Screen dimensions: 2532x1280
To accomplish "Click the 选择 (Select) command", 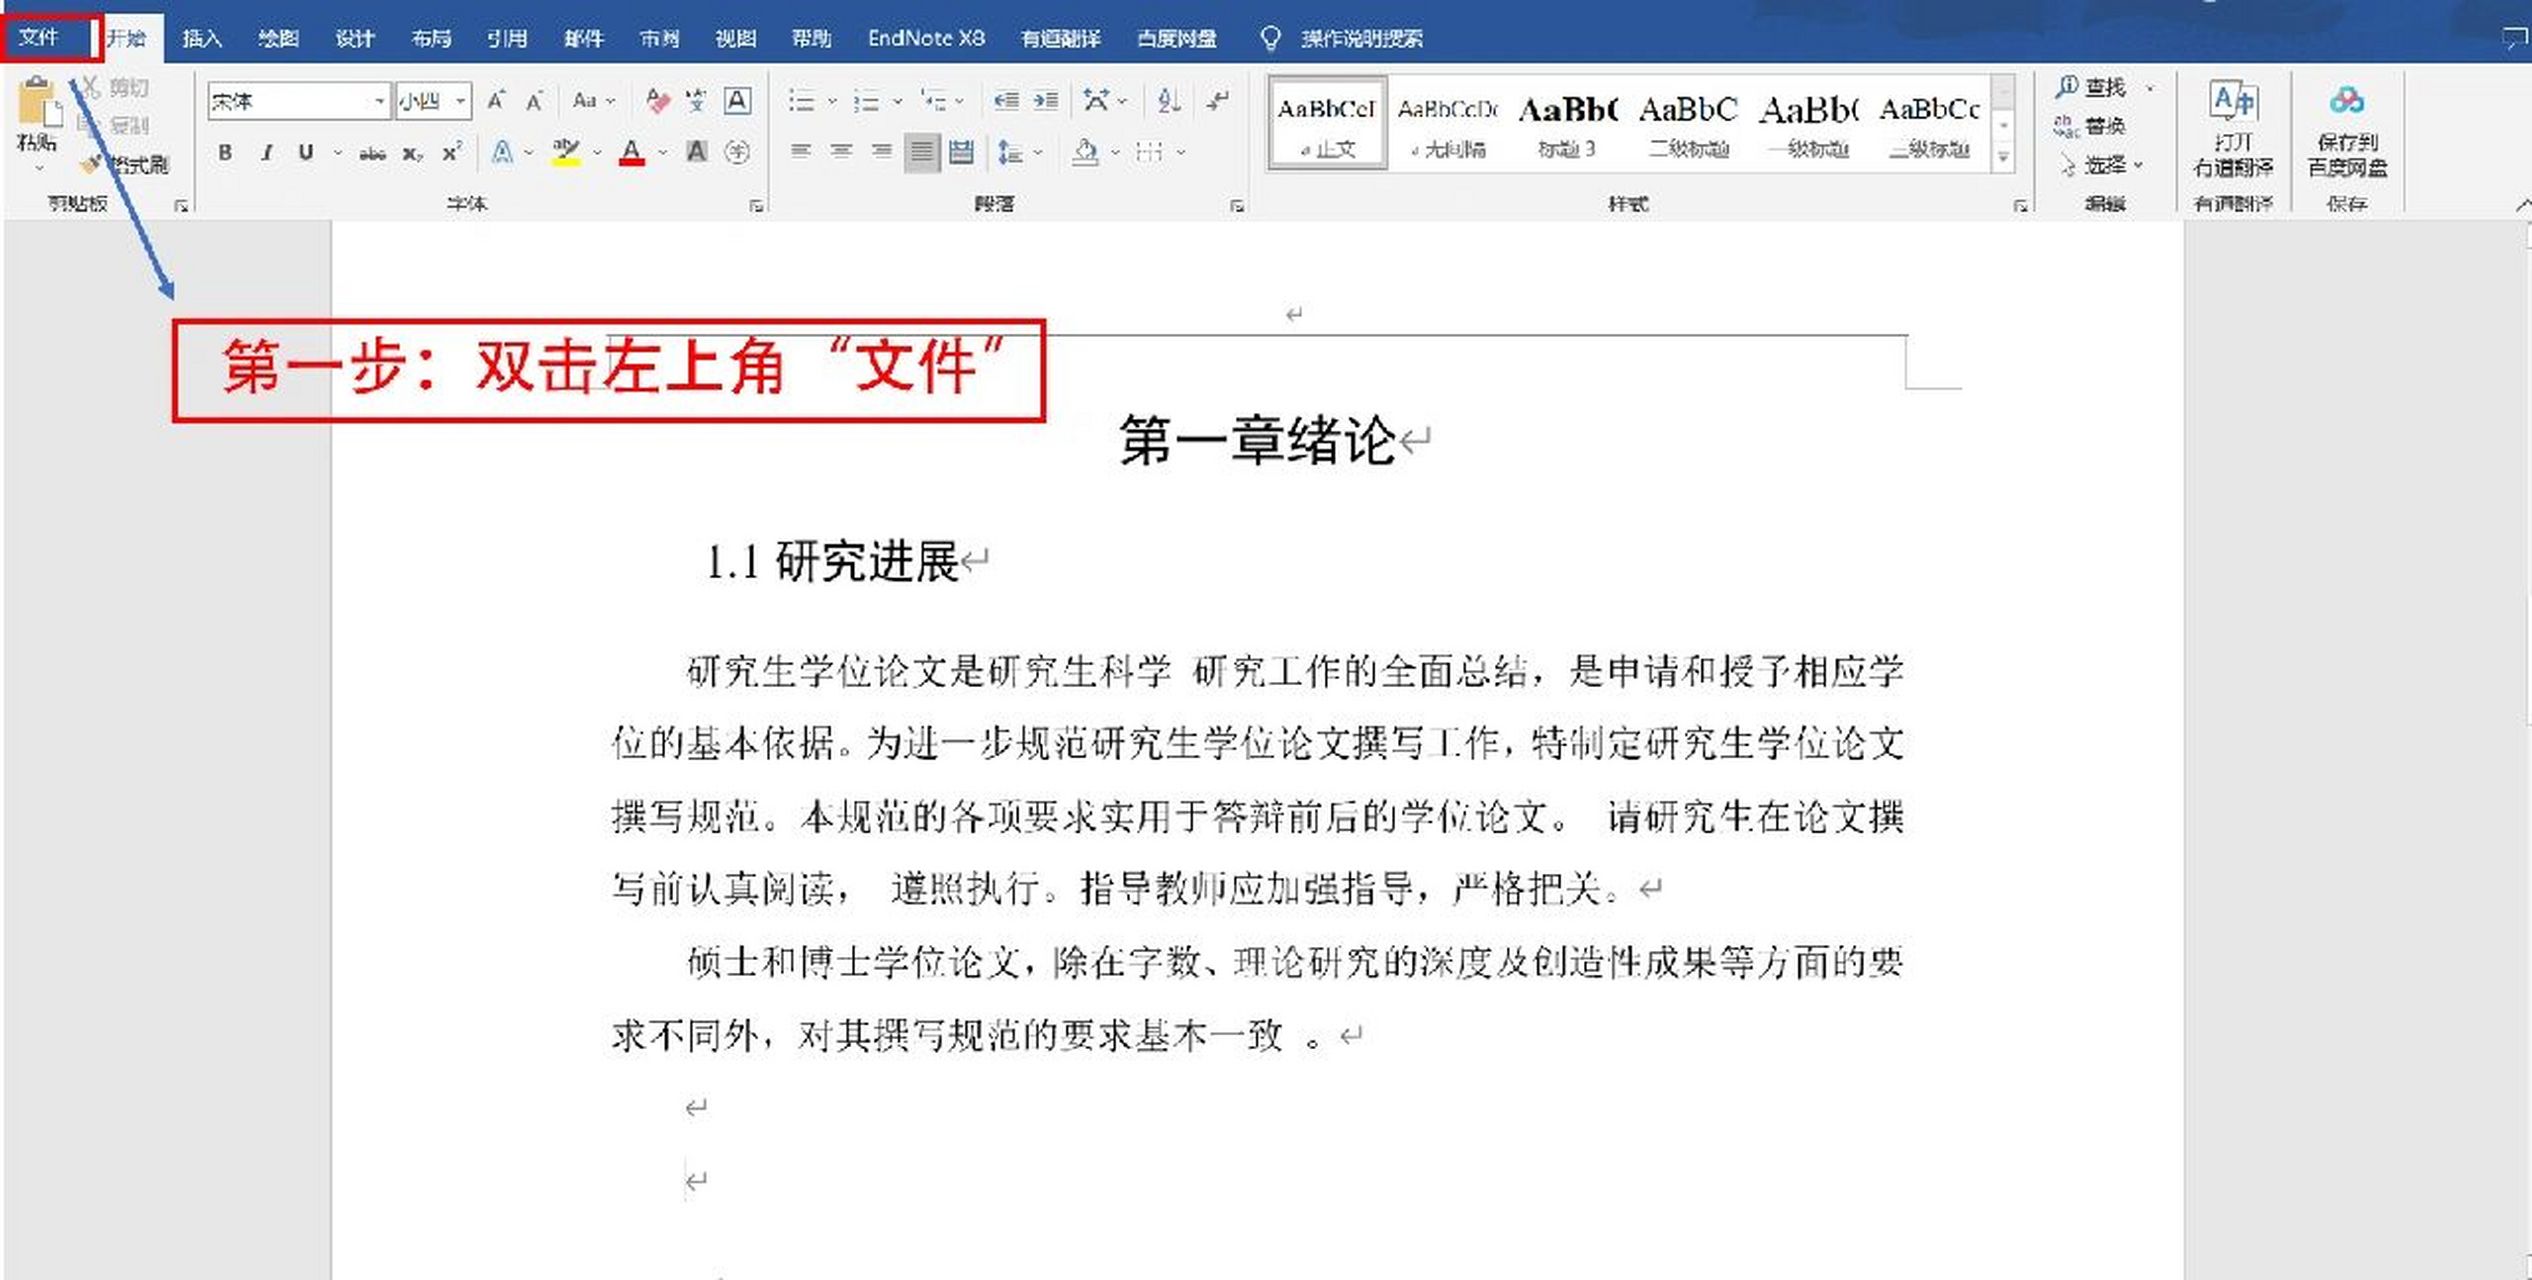I will (x=2105, y=166).
